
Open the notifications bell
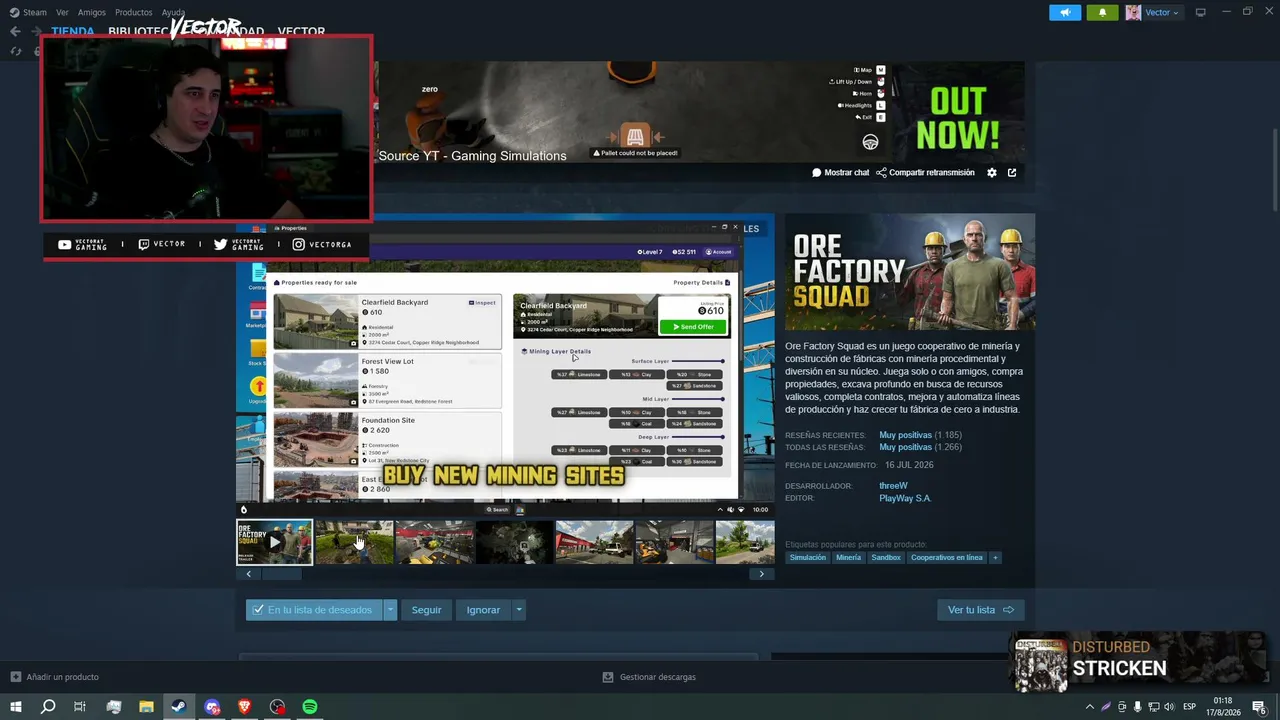click(x=1102, y=12)
